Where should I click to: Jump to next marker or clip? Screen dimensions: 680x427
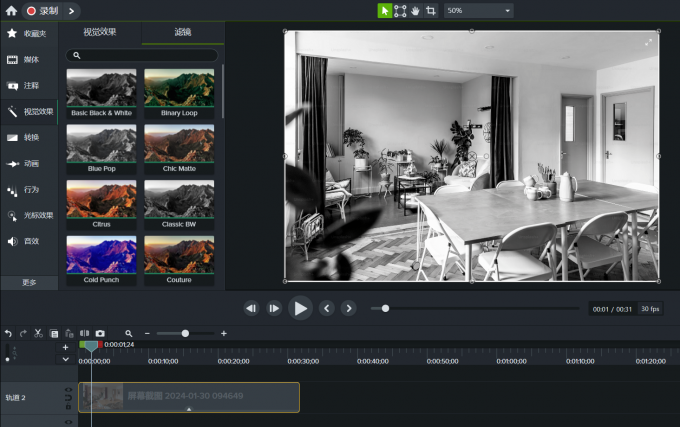349,308
